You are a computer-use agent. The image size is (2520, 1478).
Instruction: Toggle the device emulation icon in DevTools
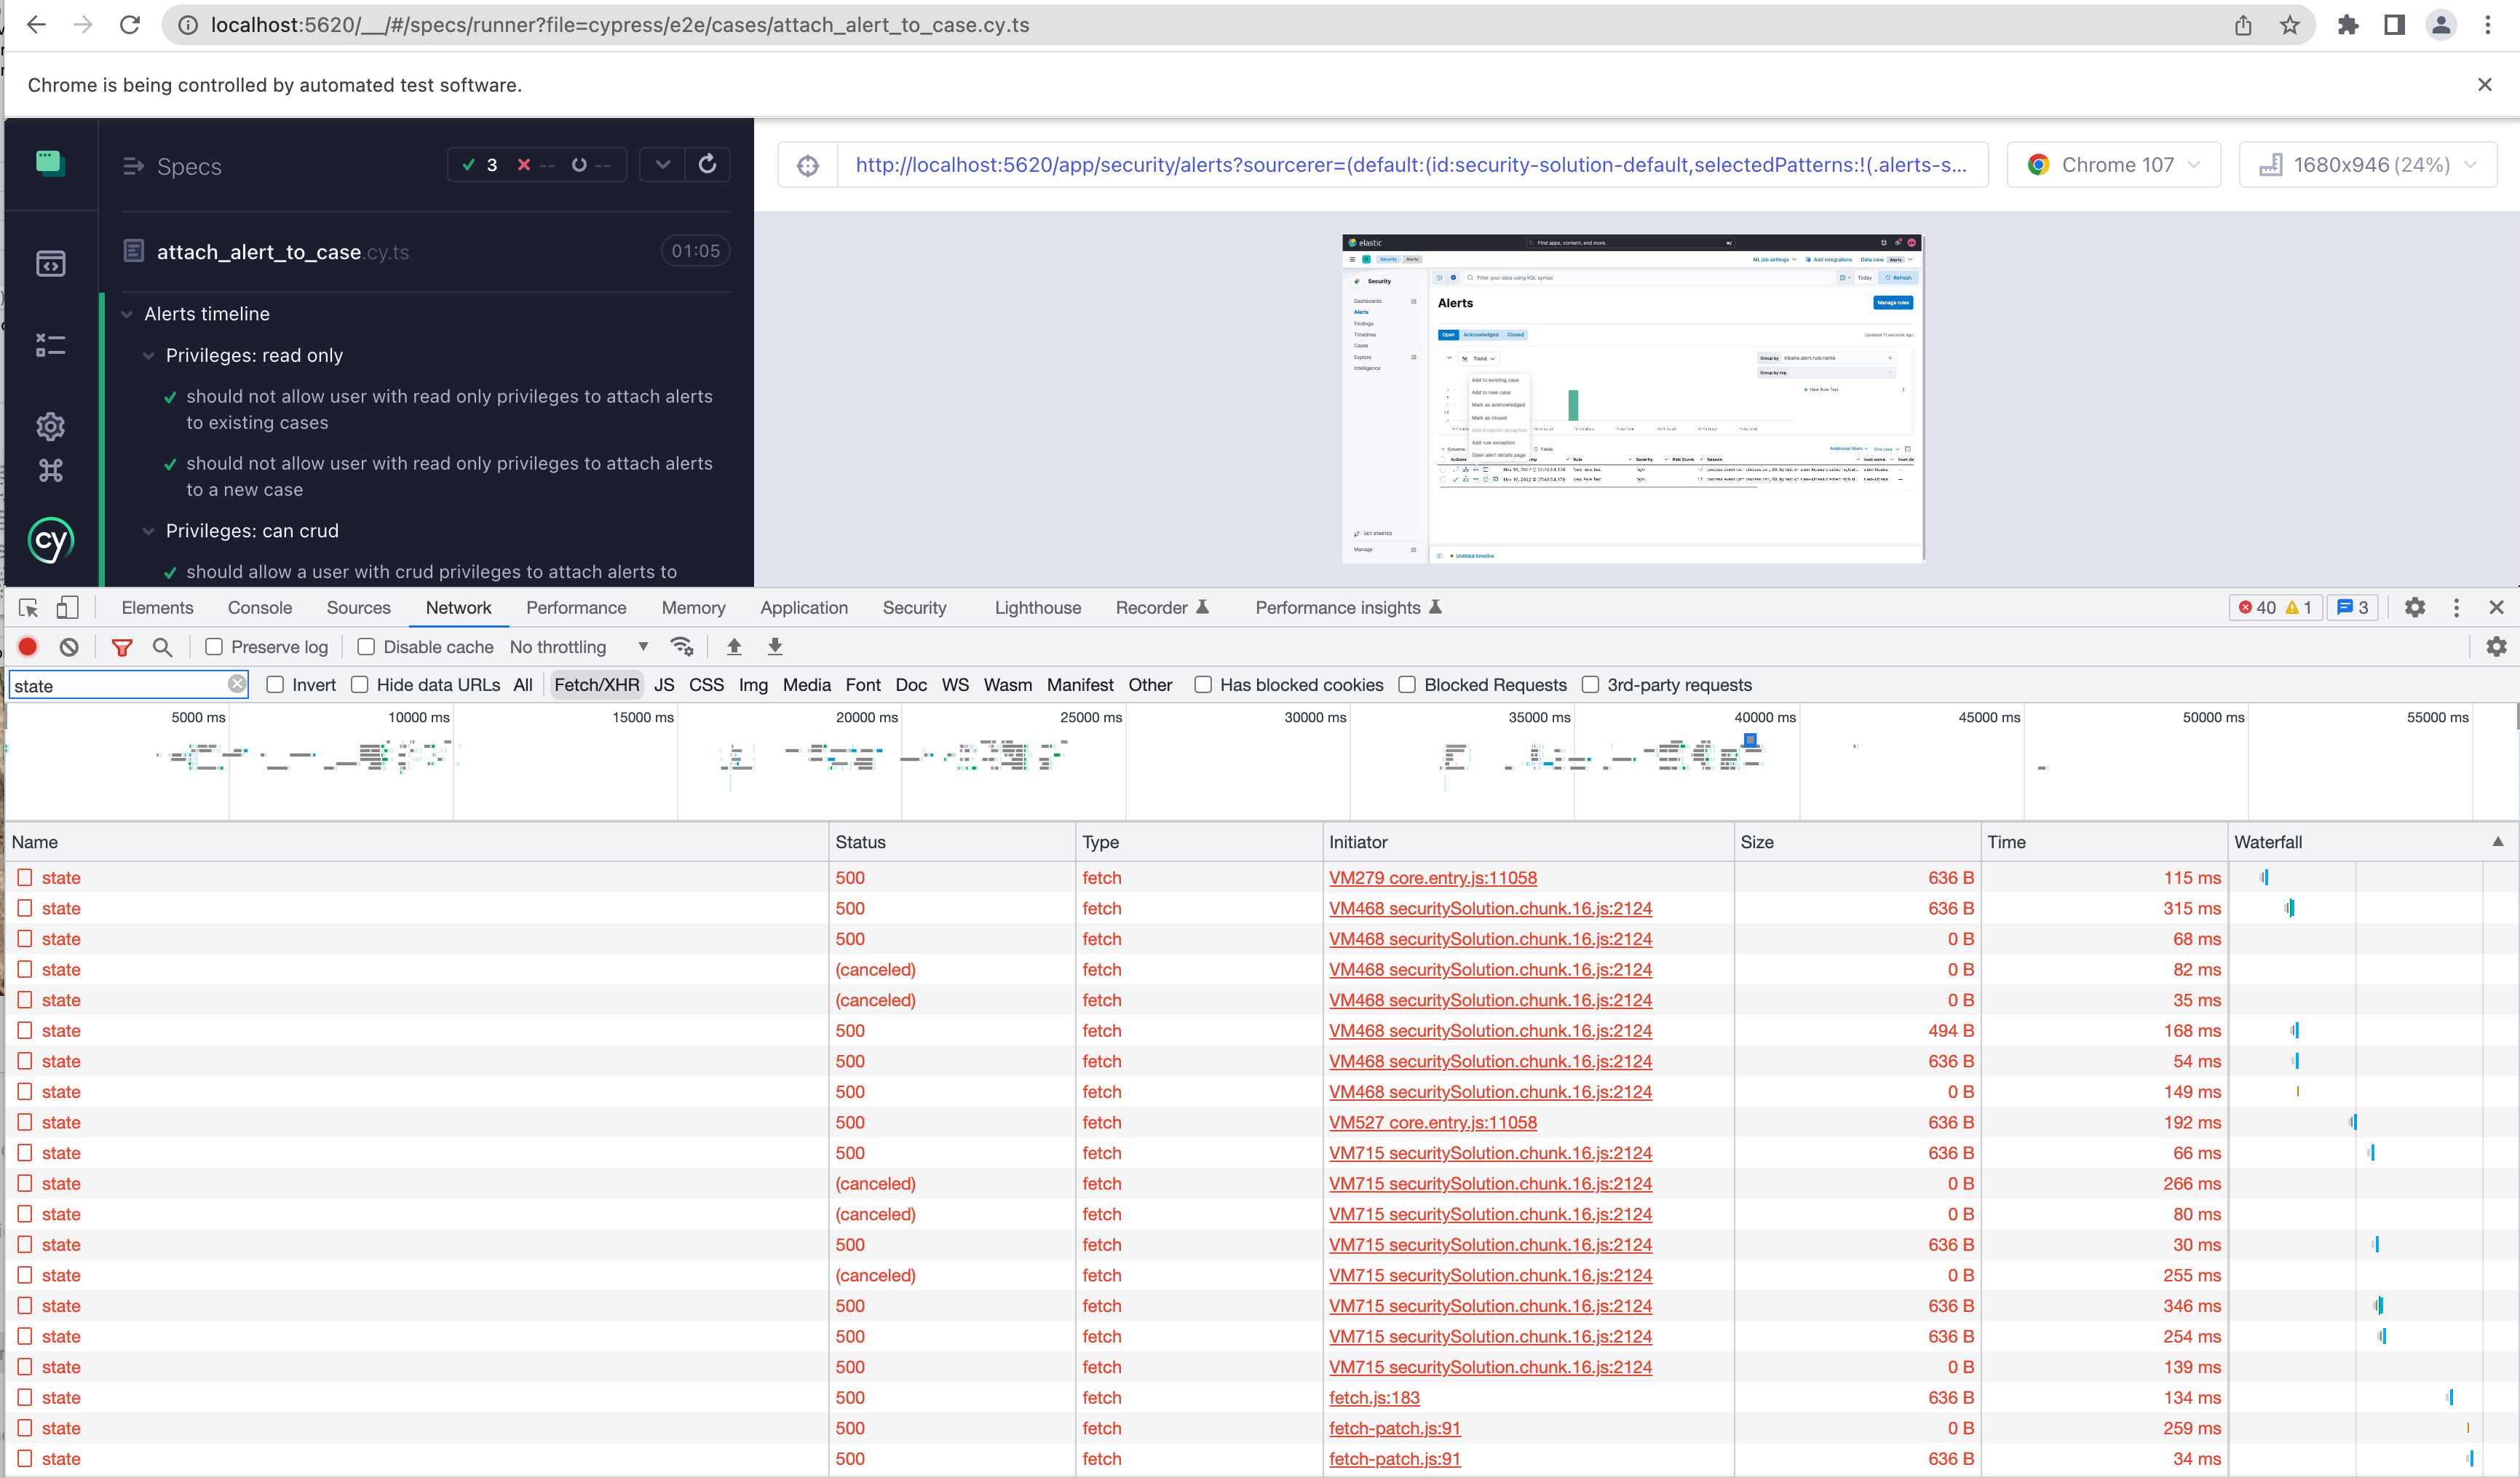[67, 607]
